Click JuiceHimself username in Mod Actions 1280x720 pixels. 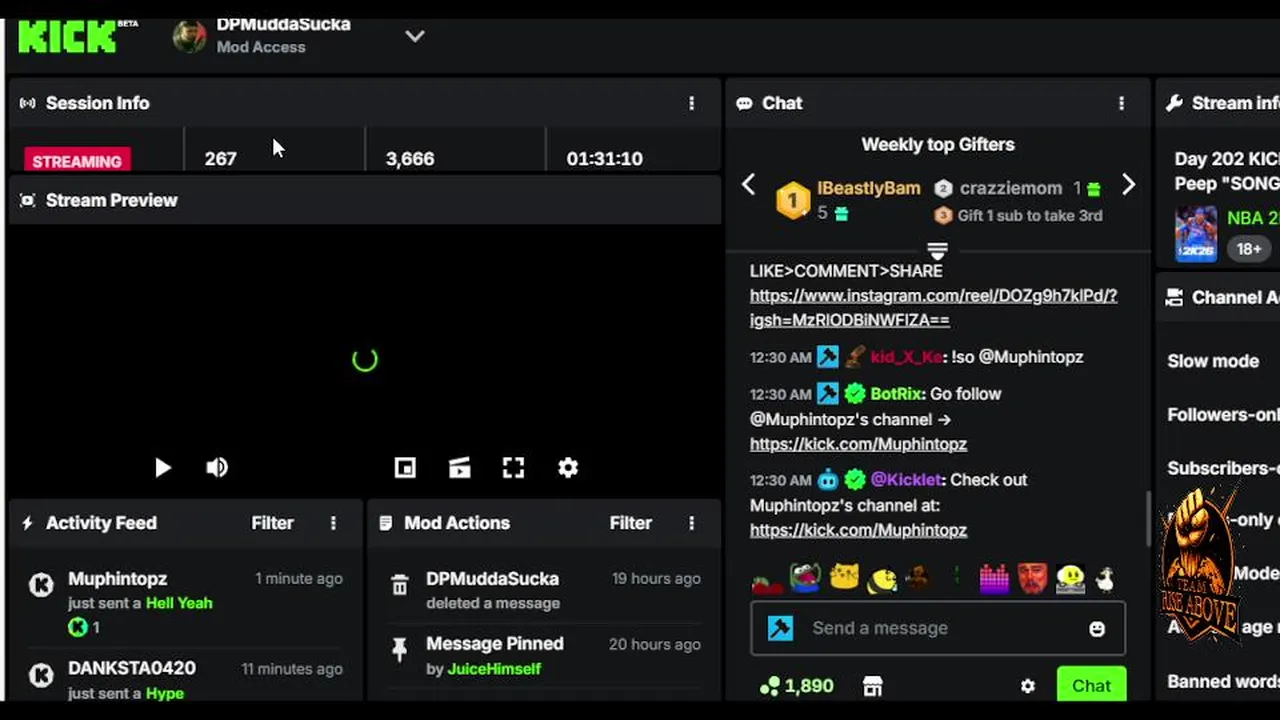point(494,669)
